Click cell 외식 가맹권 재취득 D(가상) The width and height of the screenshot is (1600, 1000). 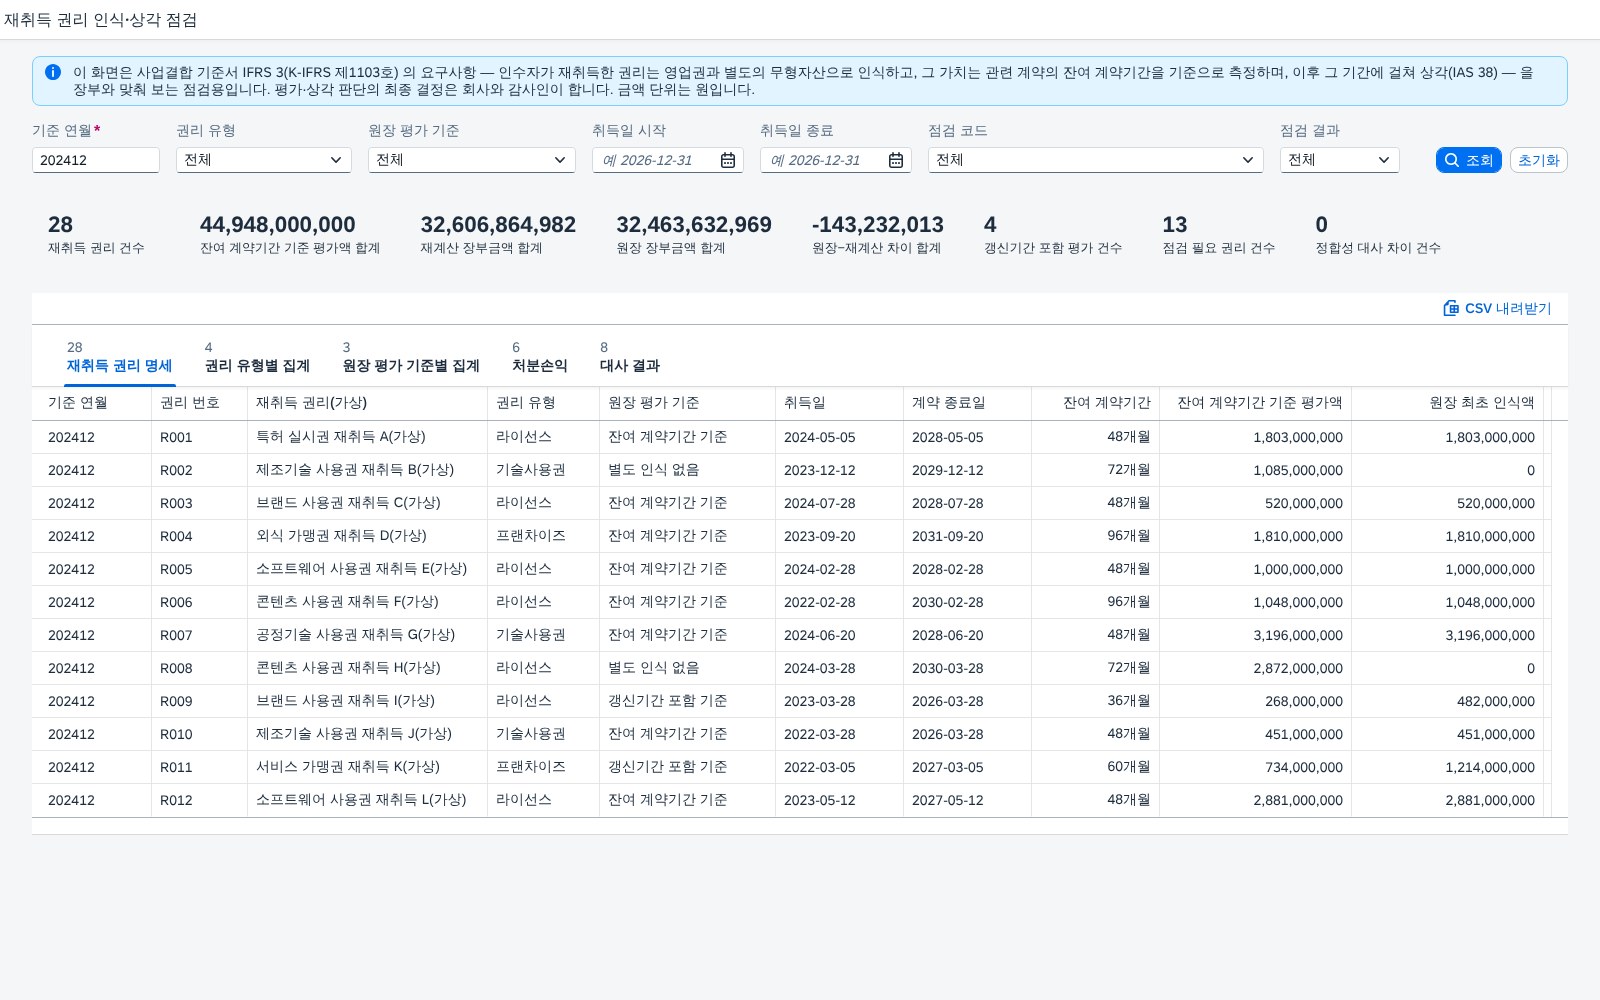point(367,536)
